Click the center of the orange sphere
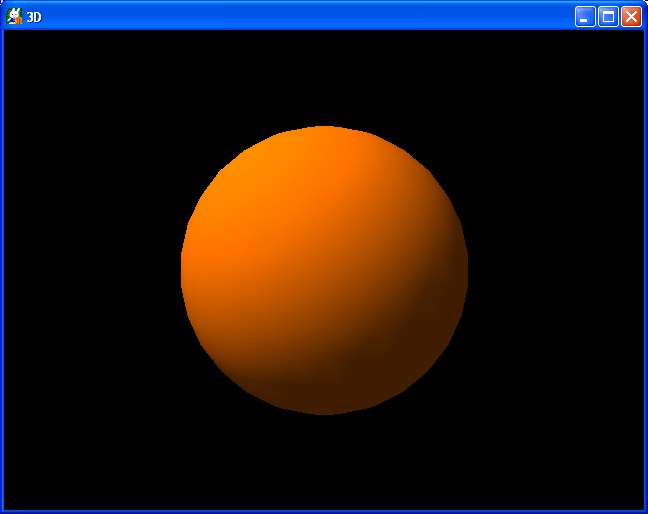 (x=324, y=270)
